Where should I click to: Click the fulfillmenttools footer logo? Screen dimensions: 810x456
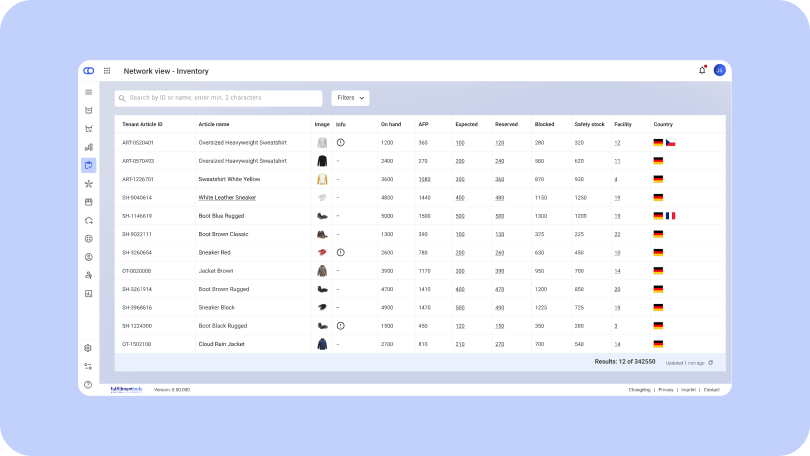[126, 389]
